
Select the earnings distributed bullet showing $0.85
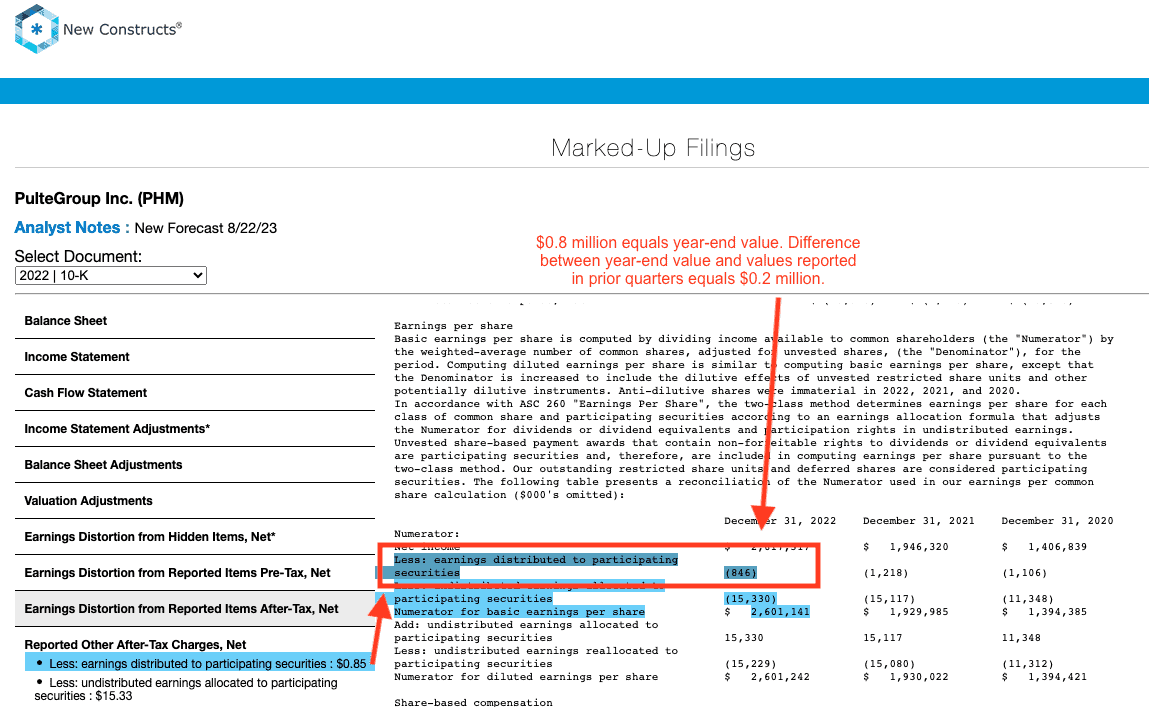201,663
